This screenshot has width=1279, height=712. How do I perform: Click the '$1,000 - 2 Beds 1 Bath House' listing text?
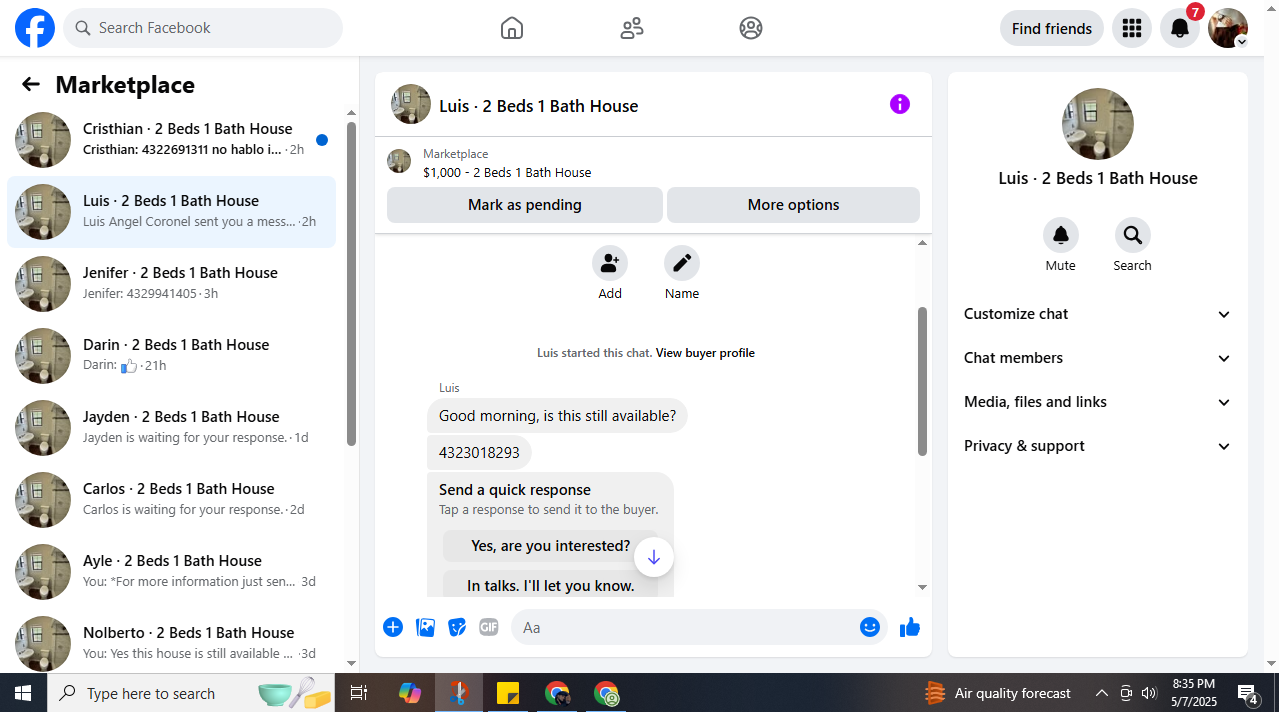[x=507, y=173]
